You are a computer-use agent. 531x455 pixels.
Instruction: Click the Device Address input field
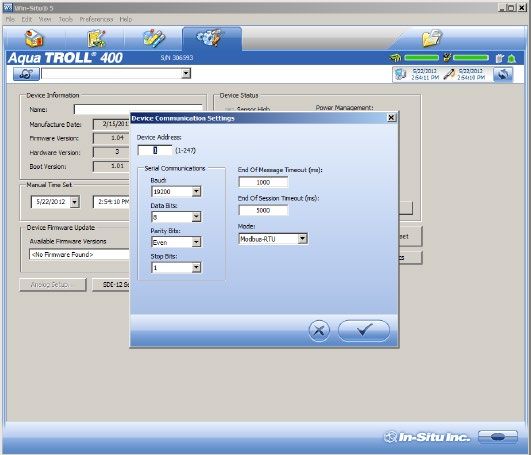(155, 150)
